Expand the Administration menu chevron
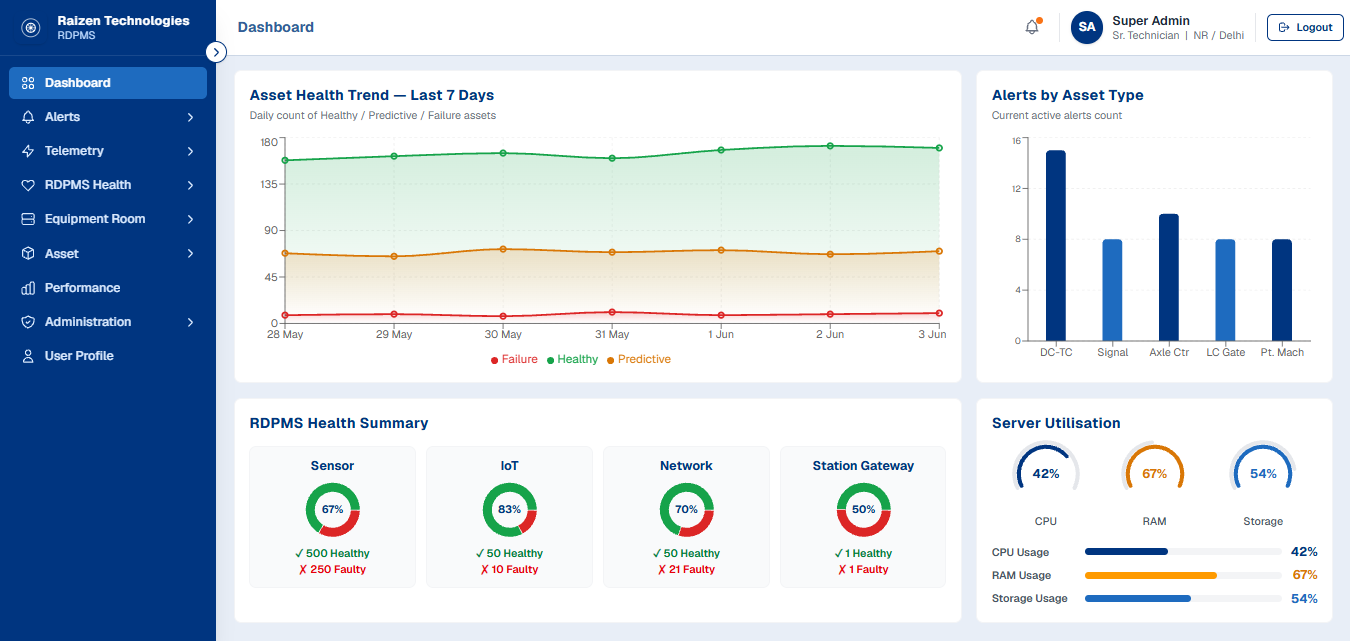Viewport: 1350px width, 641px height. point(190,322)
